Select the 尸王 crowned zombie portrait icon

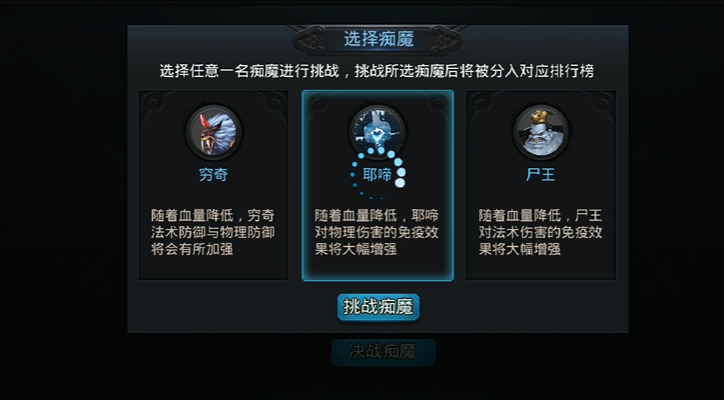(541, 133)
